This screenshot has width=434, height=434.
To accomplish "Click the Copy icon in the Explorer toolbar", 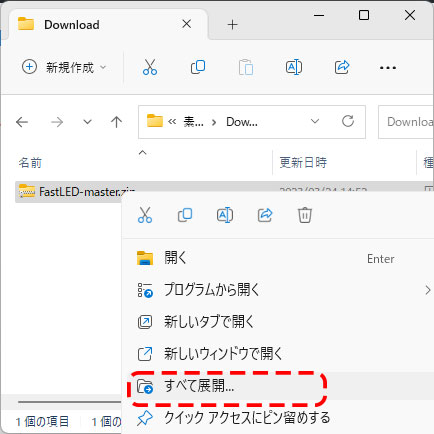I will 198,67.
